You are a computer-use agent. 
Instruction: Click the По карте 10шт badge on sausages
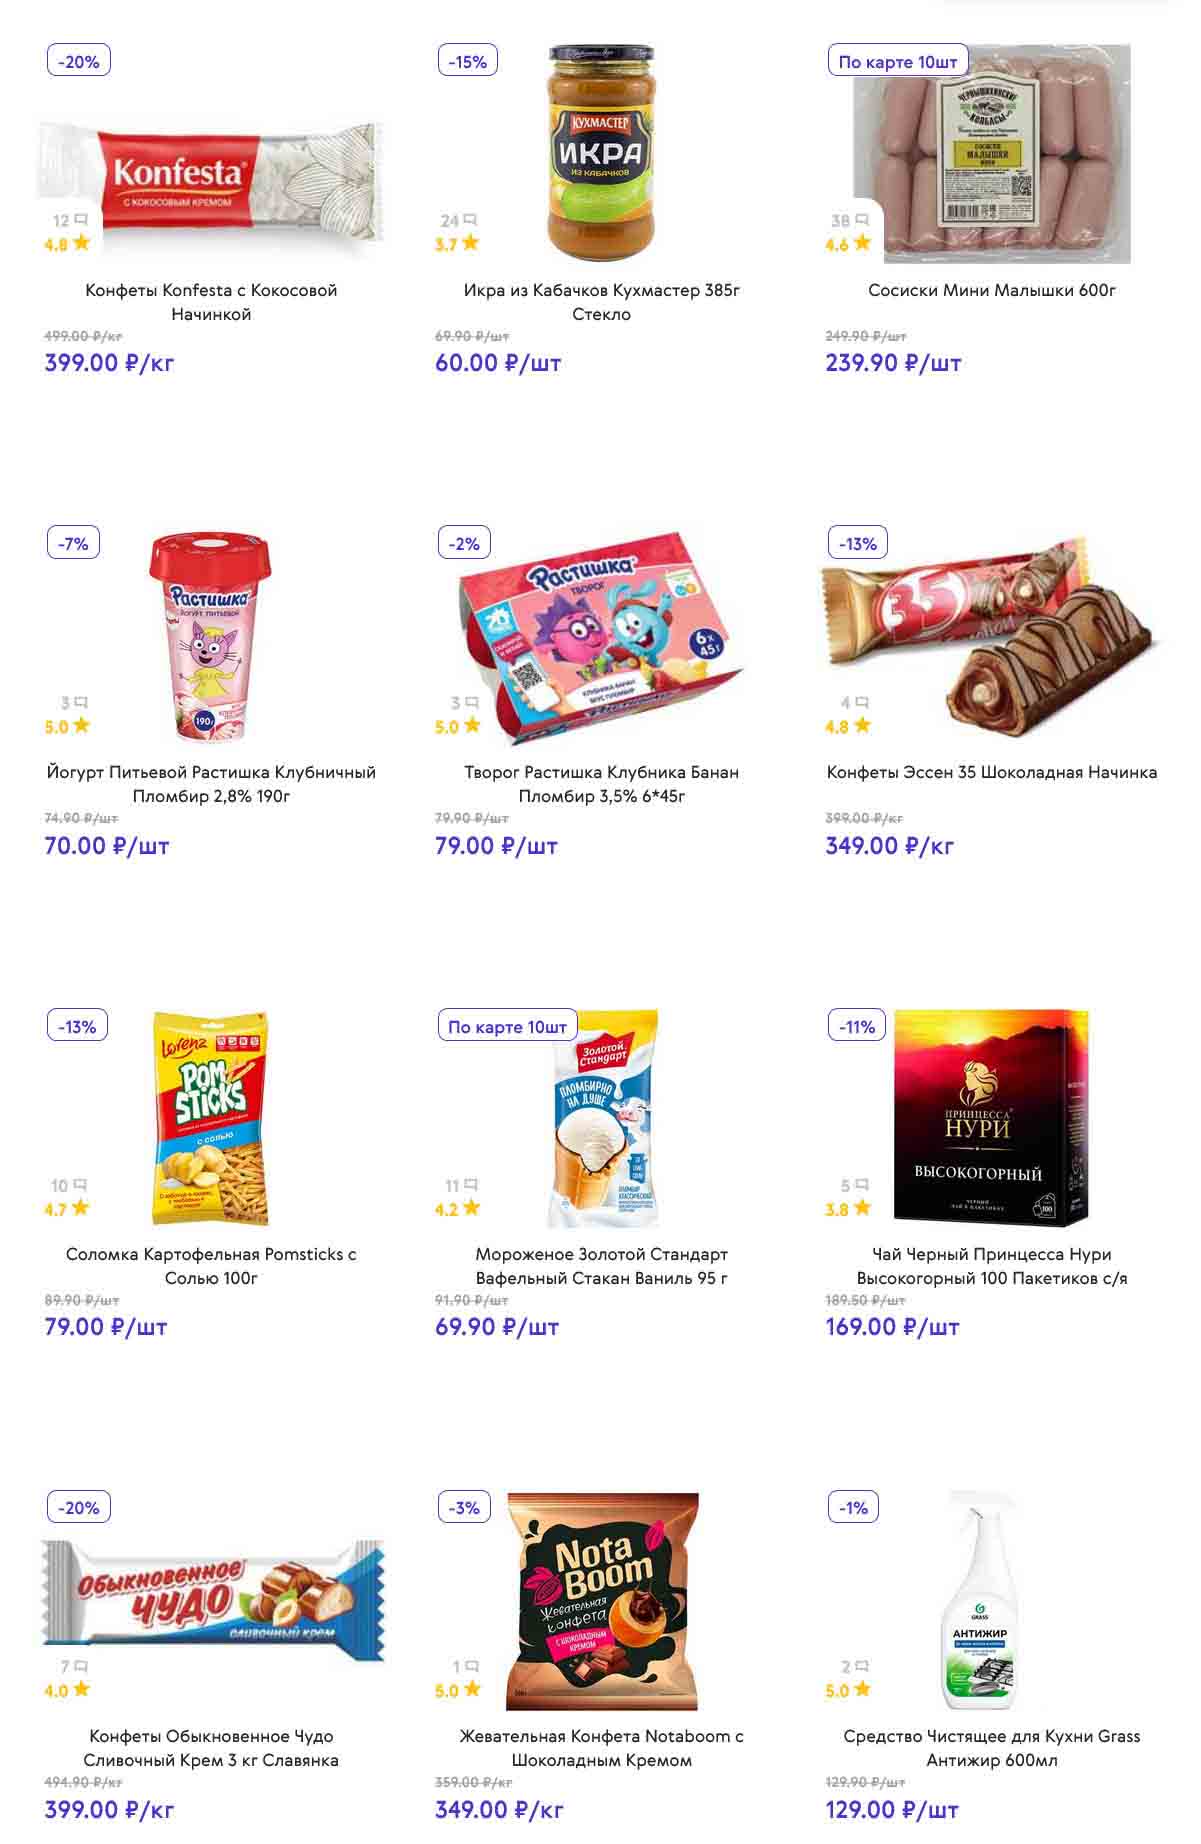897,61
